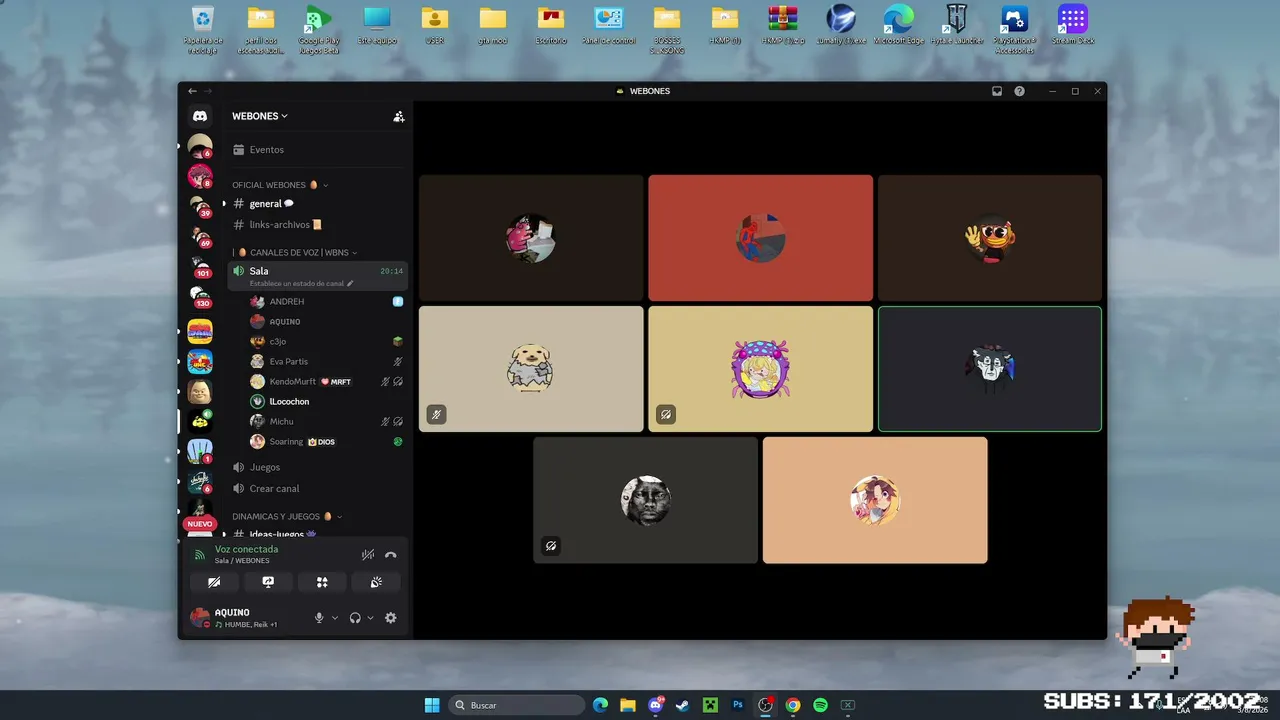Focus the peach anime avatar tile

pos(875,500)
